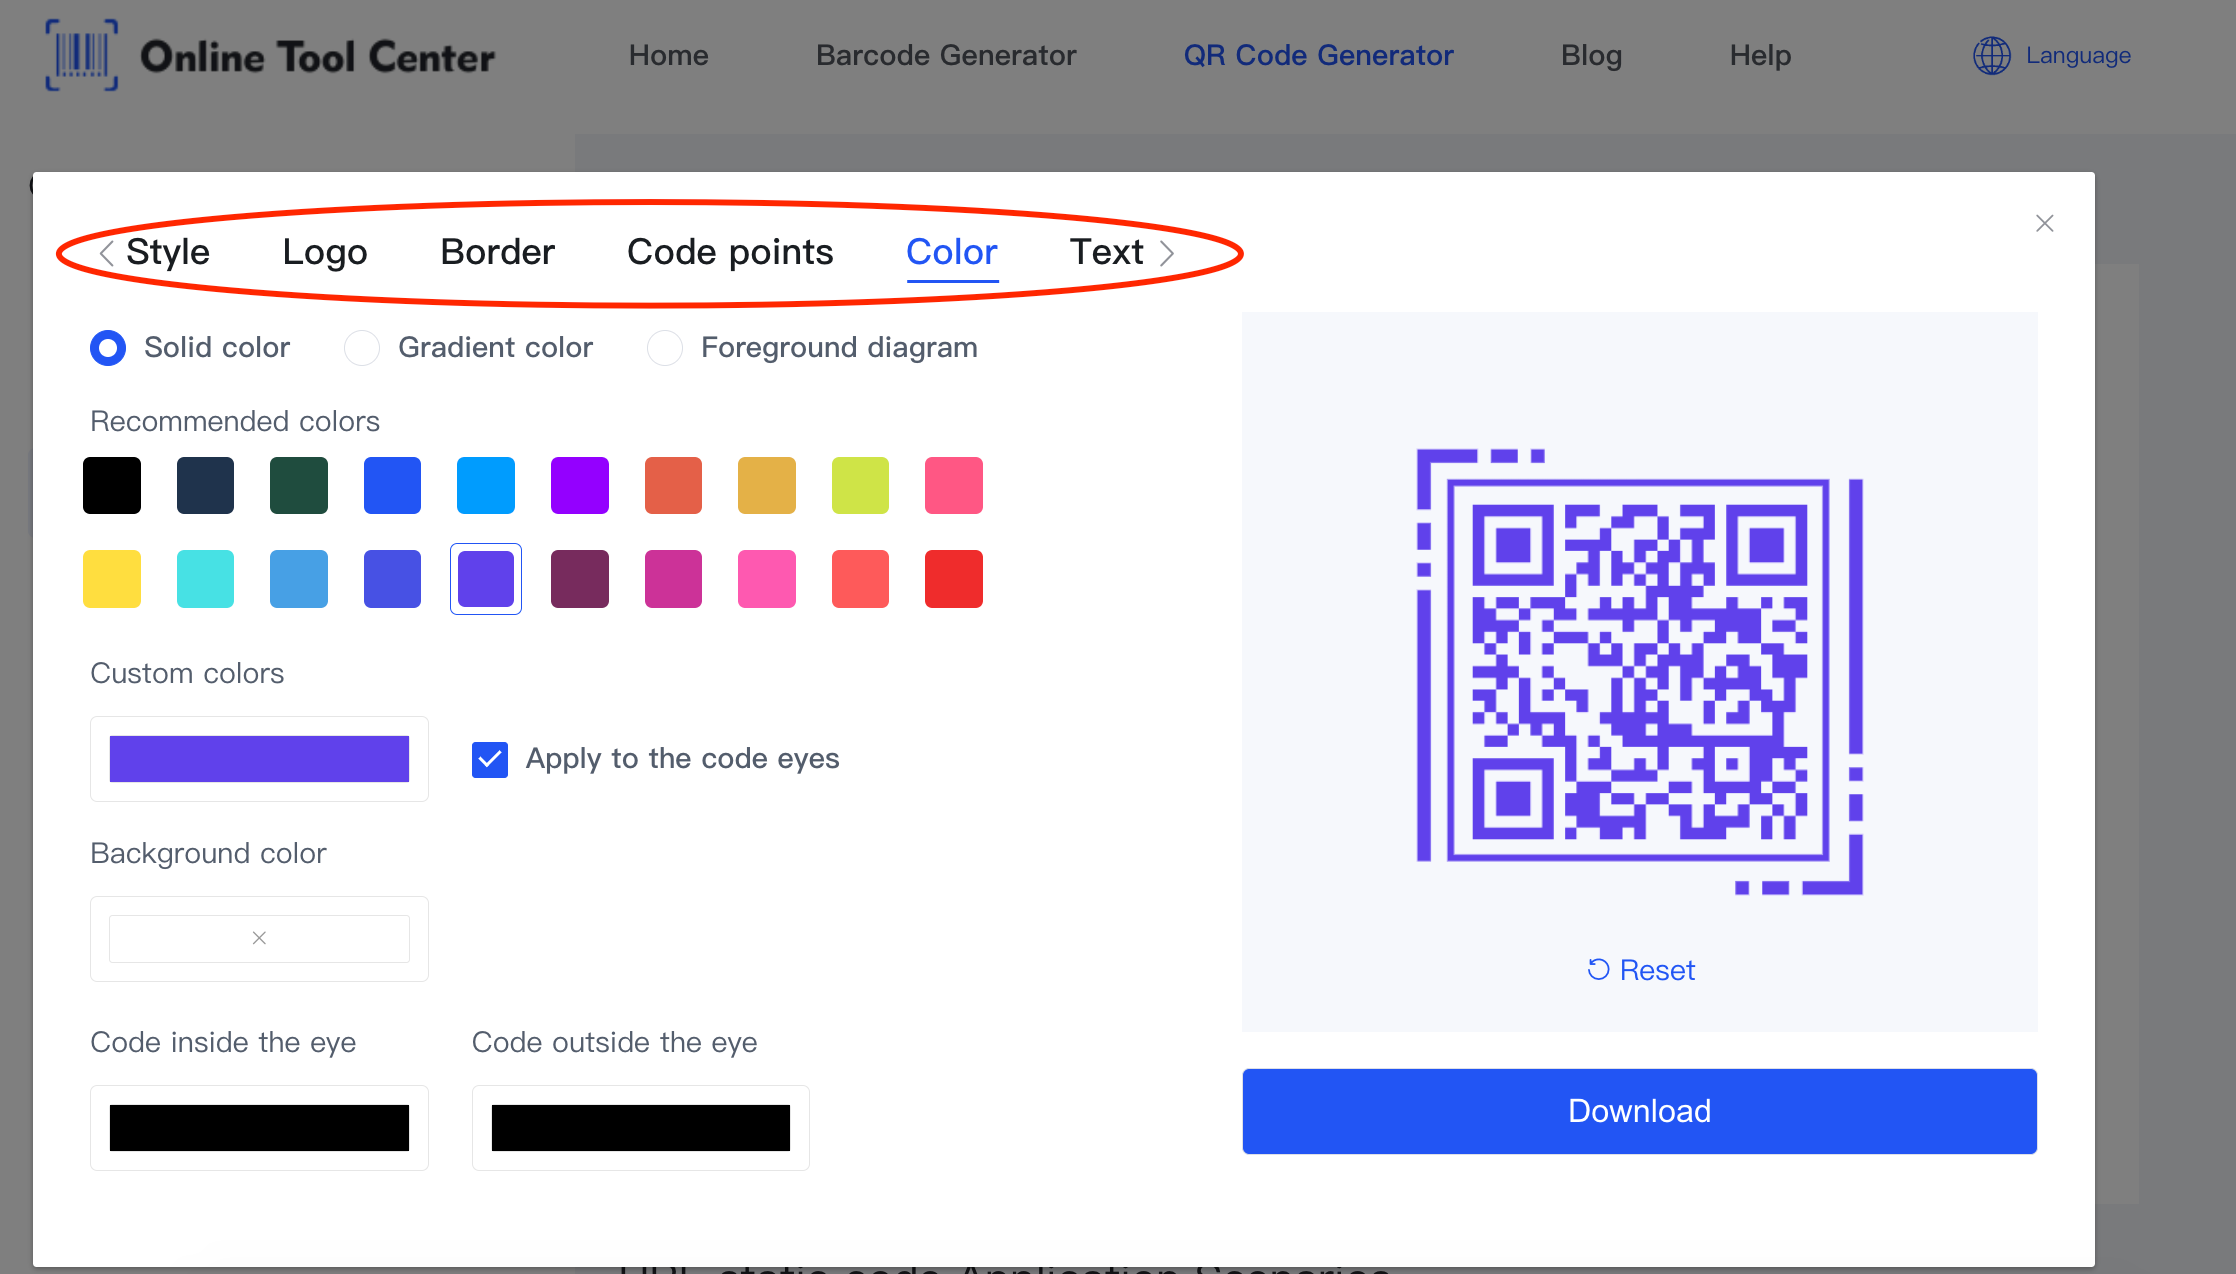The height and width of the screenshot is (1274, 2236).
Task: Select the red recommended color swatch
Action: [954, 577]
